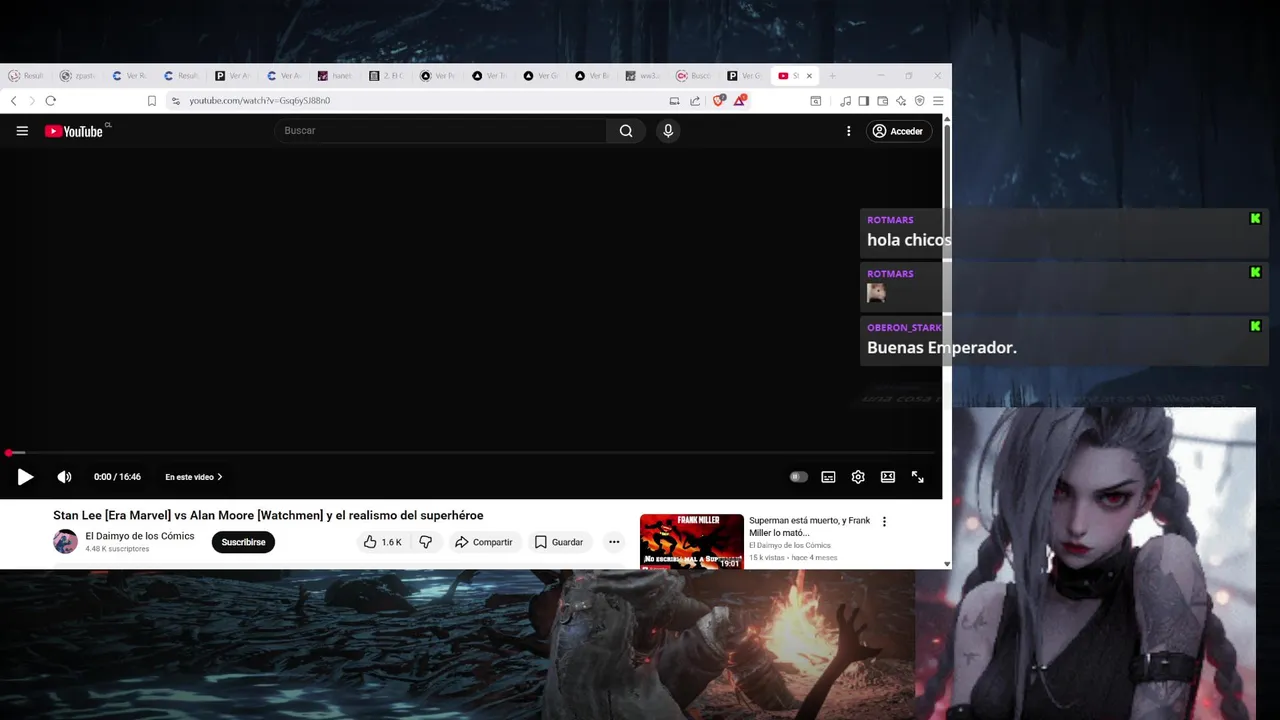Open the Leo AI sparkle icon
1280x720 pixels.
coord(901,101)
